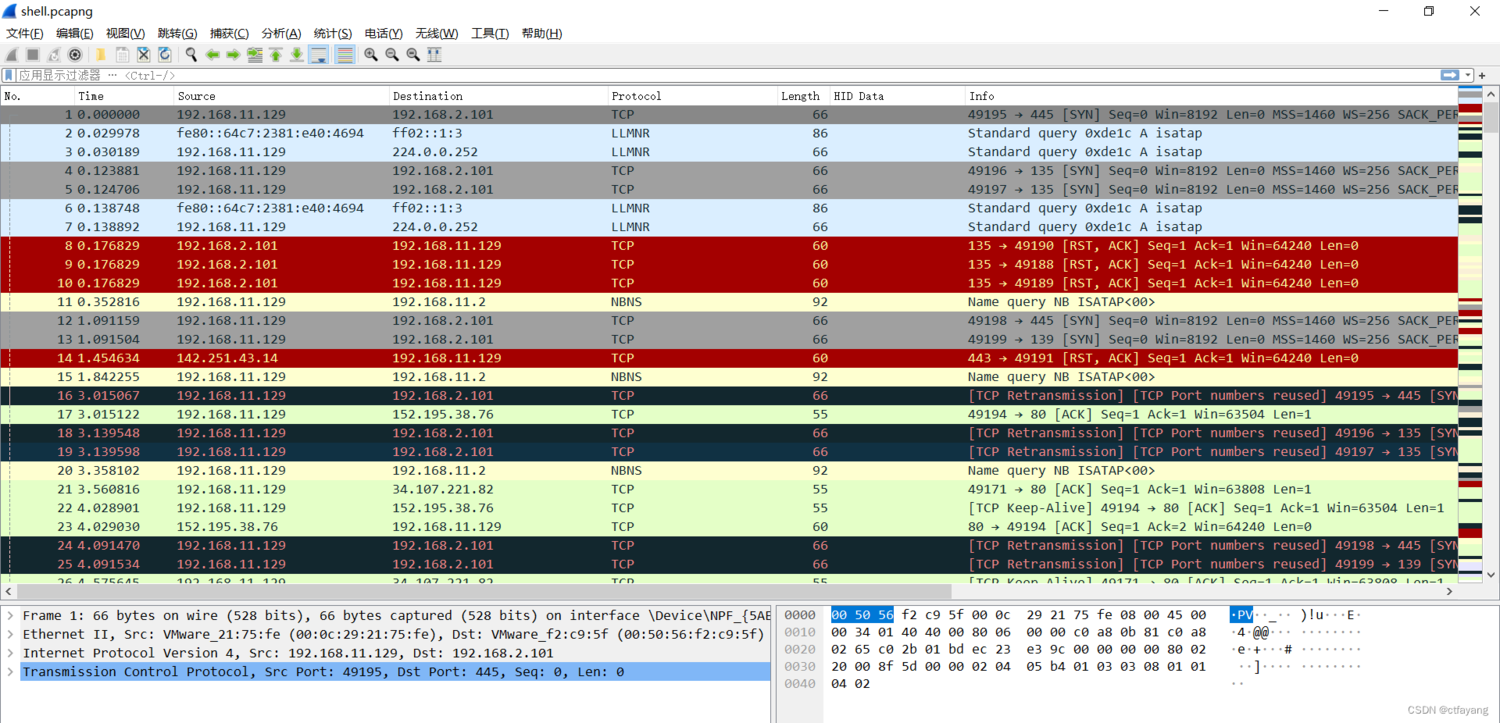The width and height of the screenshot is (1500, 723).
Task: Click the zoom in icon
Action: coord(371,55)
